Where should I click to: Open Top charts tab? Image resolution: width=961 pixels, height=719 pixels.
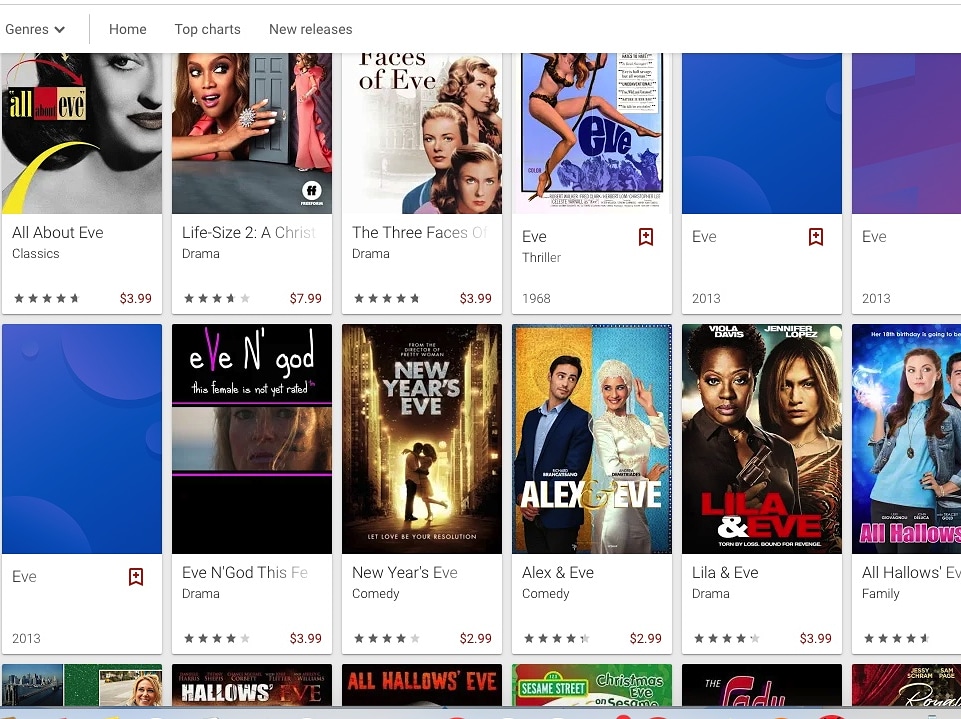coord(207,29)
